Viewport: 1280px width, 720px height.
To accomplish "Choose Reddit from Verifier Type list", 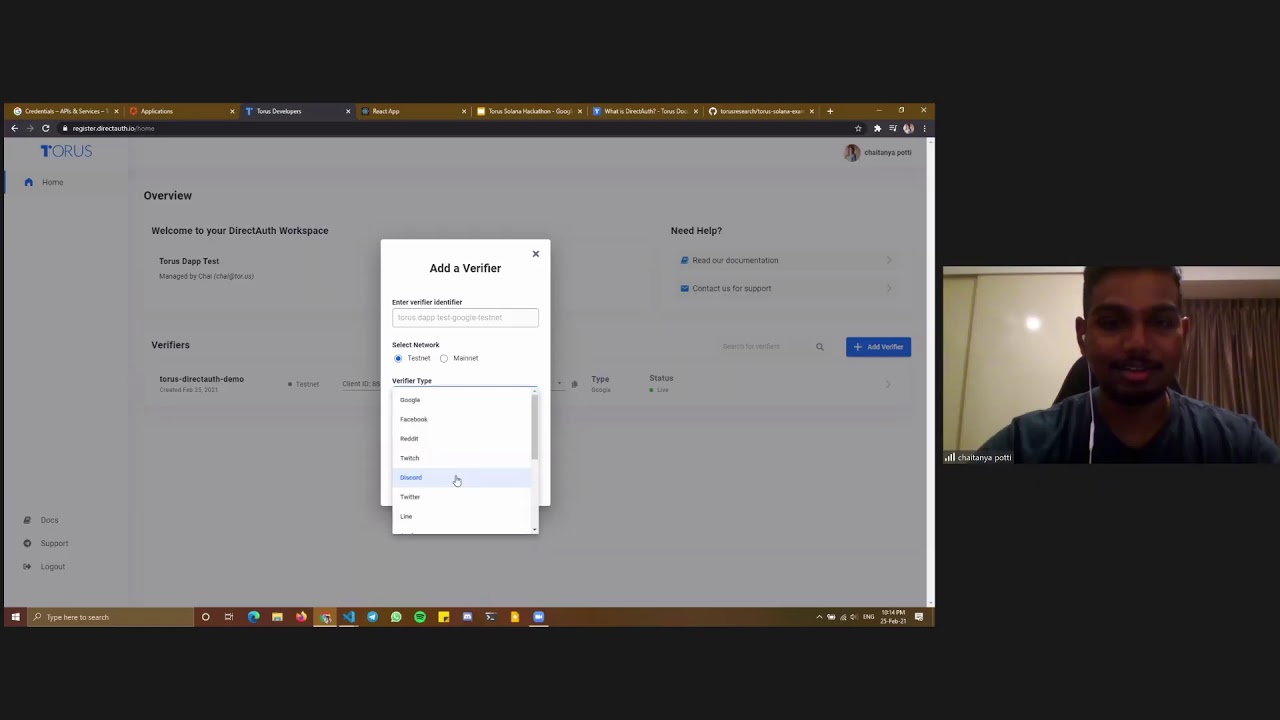I will pos(462,439).
